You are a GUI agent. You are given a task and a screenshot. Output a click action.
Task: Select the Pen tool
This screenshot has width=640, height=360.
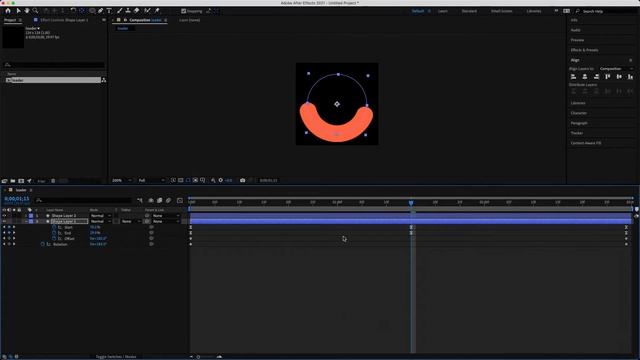100,11
